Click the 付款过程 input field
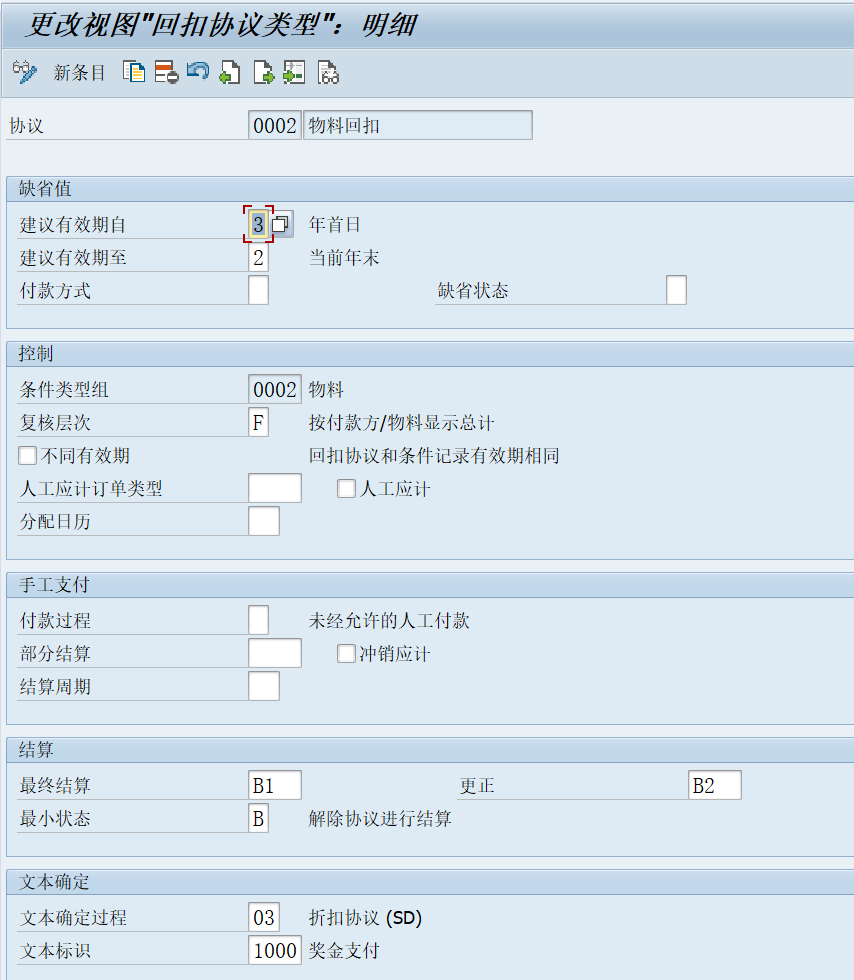This screenshot has width=854, height=980. point(258,620)
